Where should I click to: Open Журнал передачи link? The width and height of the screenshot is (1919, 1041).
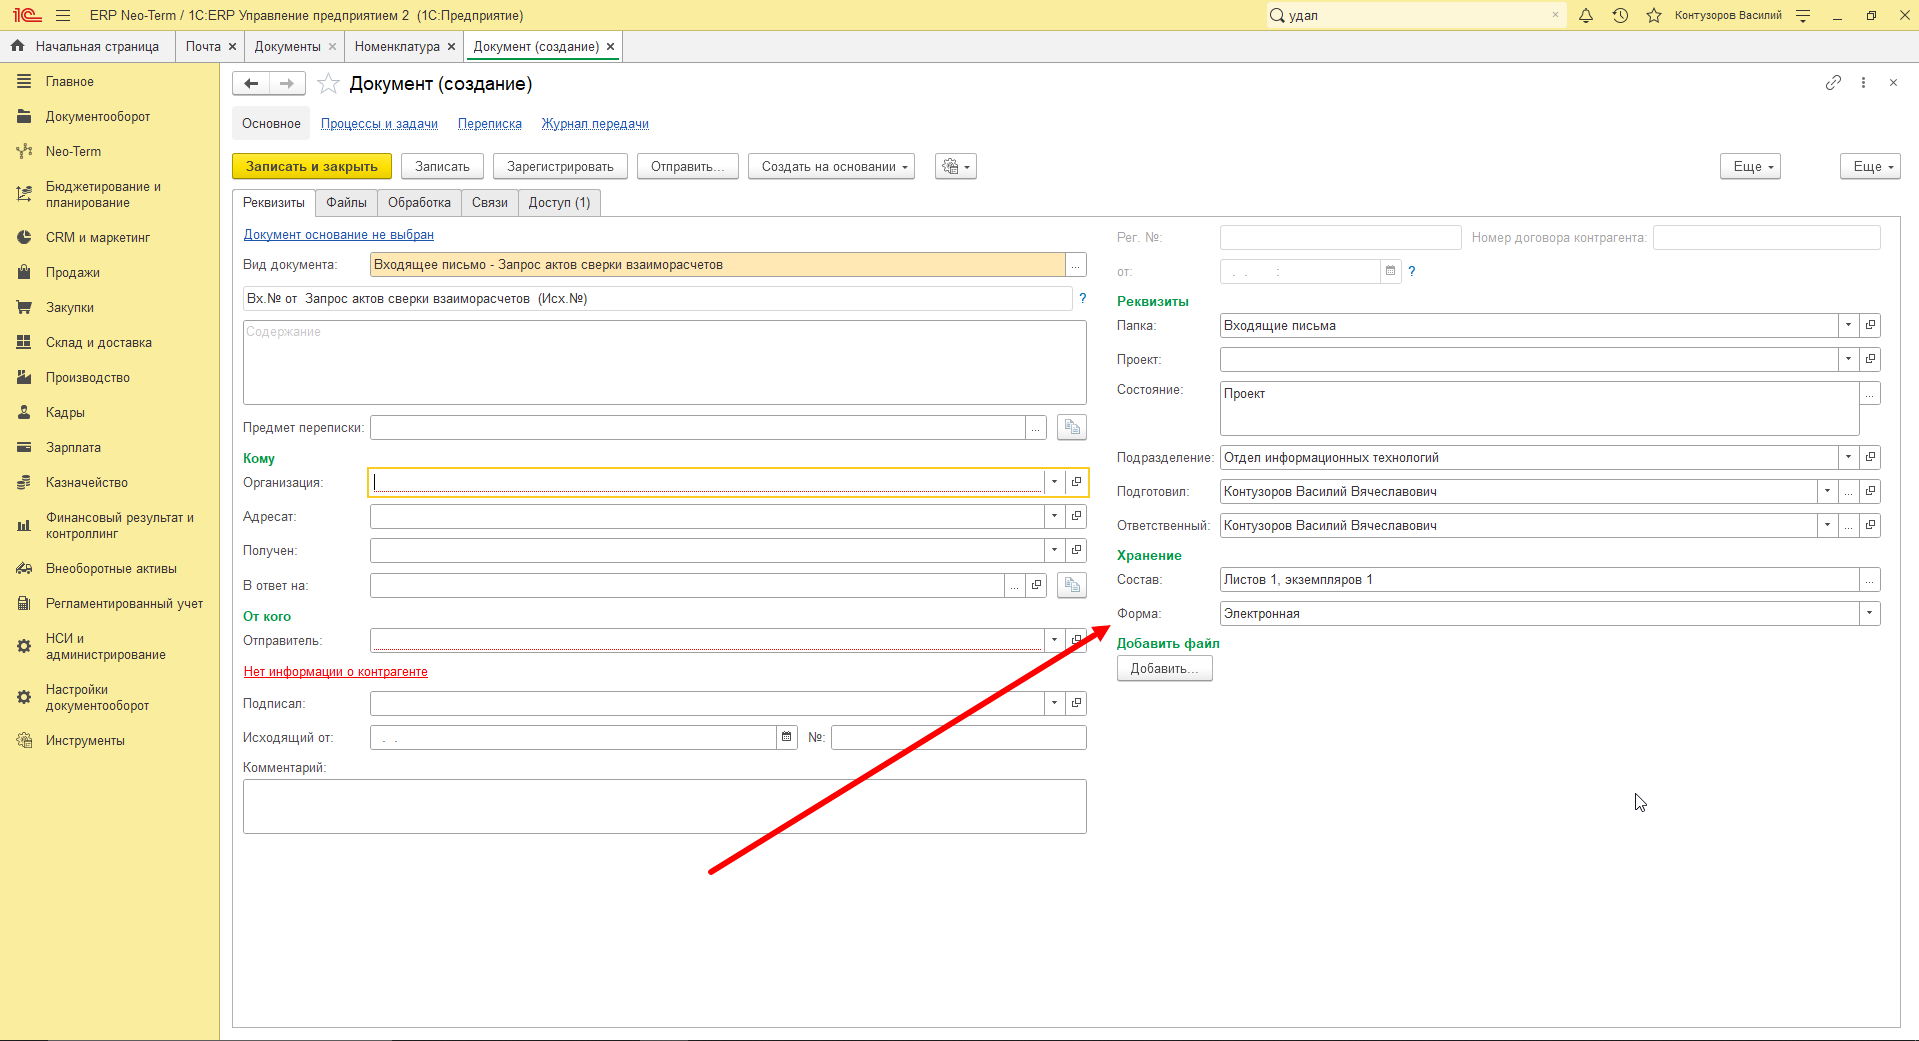pyautogui.click(x=595, y=124)
